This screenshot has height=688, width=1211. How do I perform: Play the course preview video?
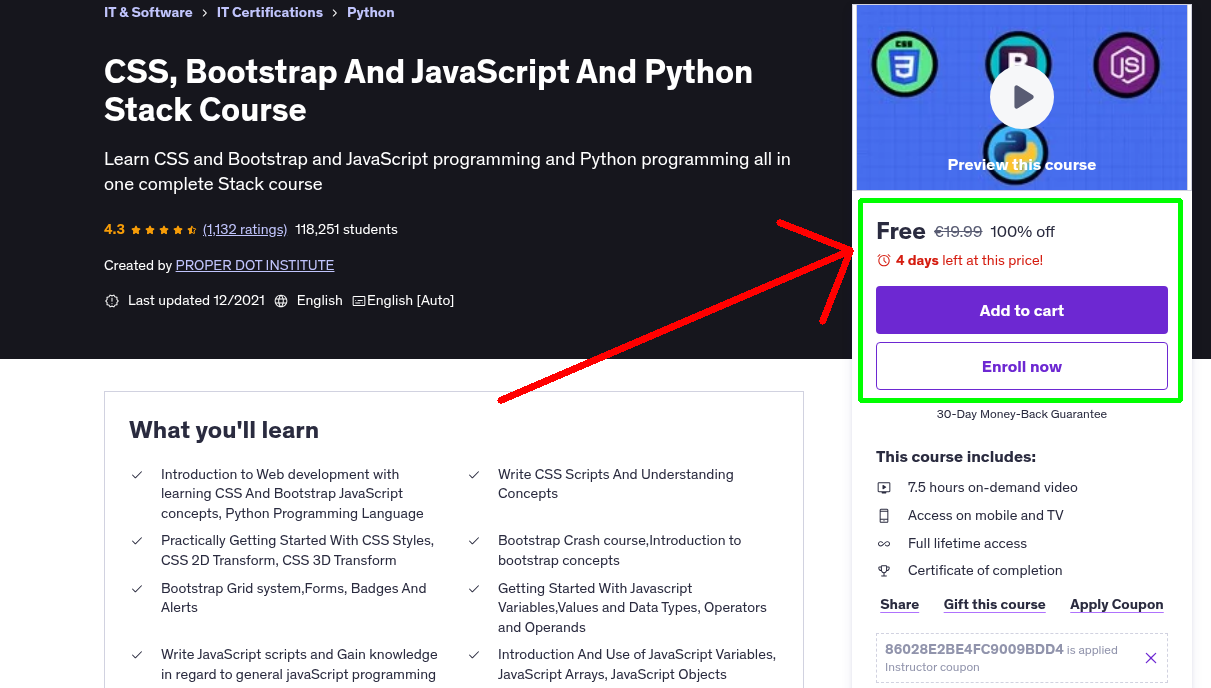[1021, 97]
